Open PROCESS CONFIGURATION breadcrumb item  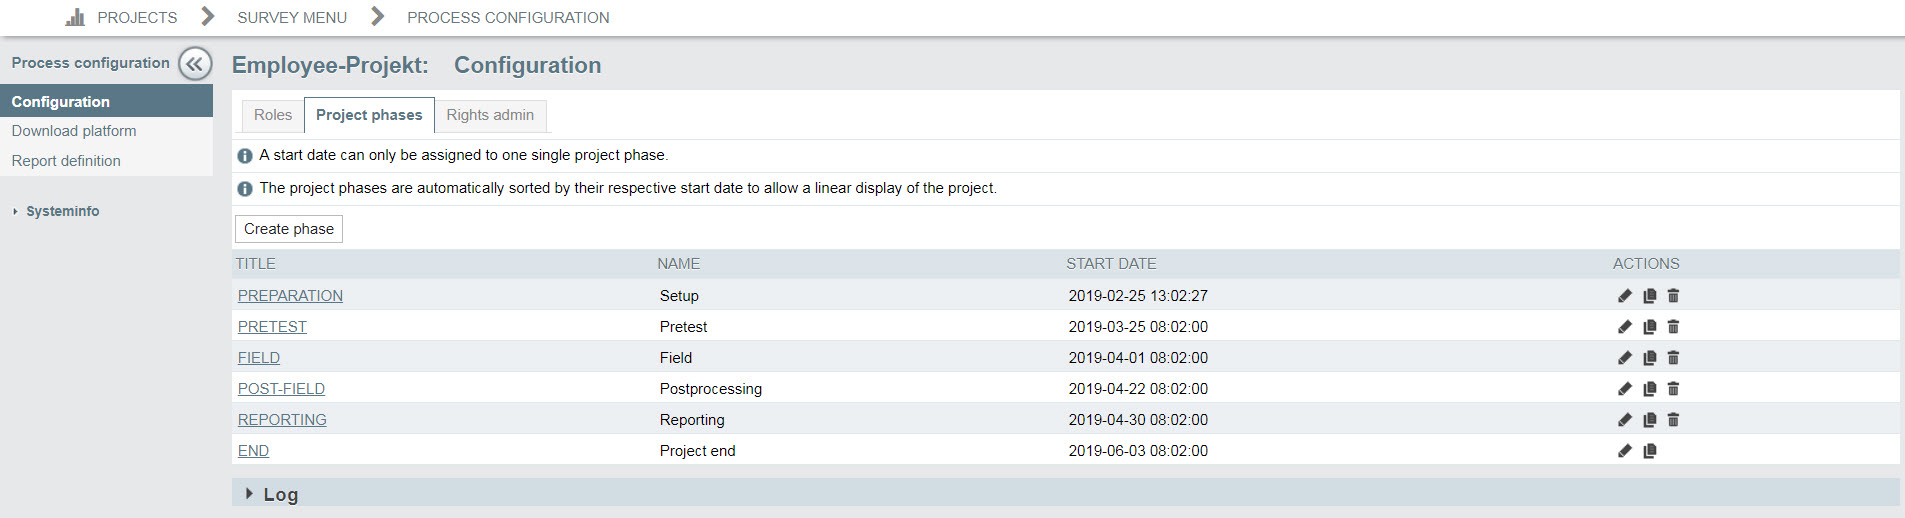pos(508,17)
